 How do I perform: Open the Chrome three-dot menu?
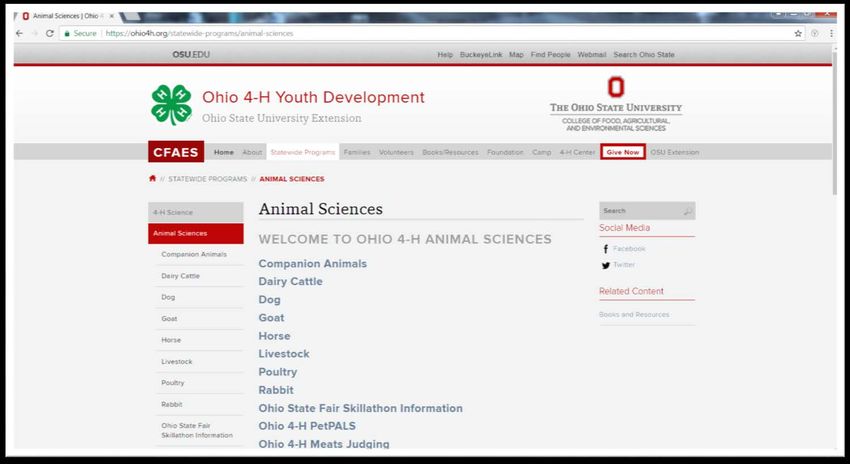832,33
